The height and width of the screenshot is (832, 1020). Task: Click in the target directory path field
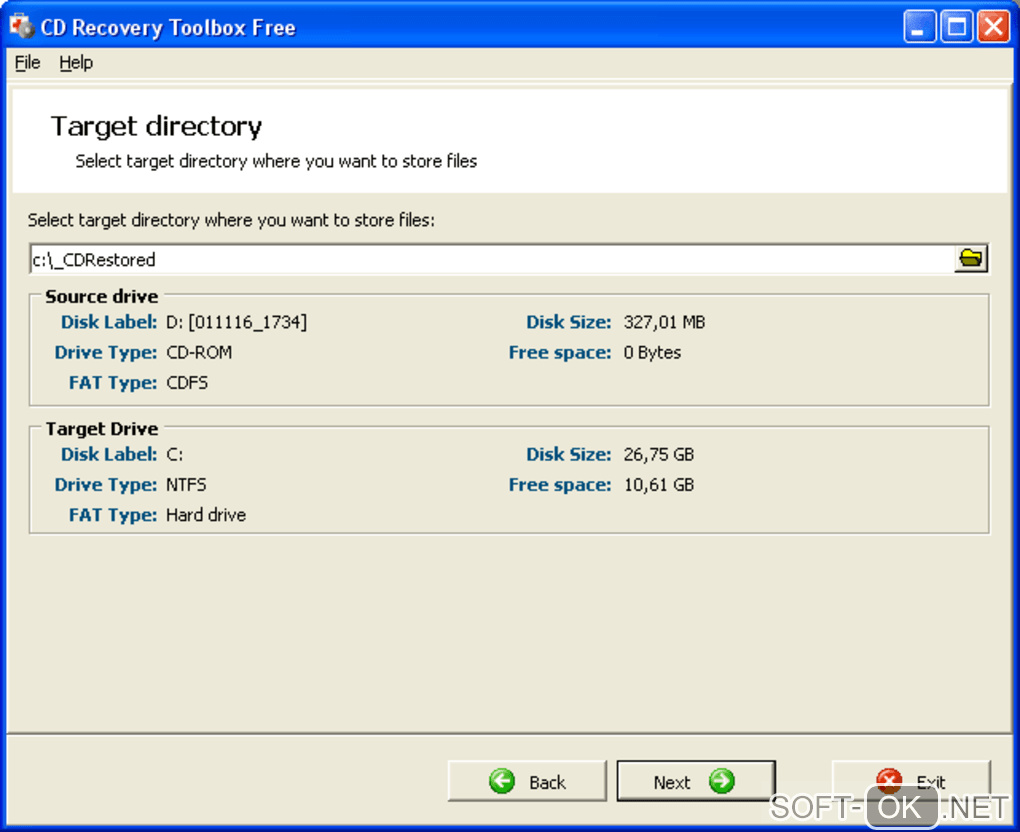pyautogui.click(x=492, y=260)
